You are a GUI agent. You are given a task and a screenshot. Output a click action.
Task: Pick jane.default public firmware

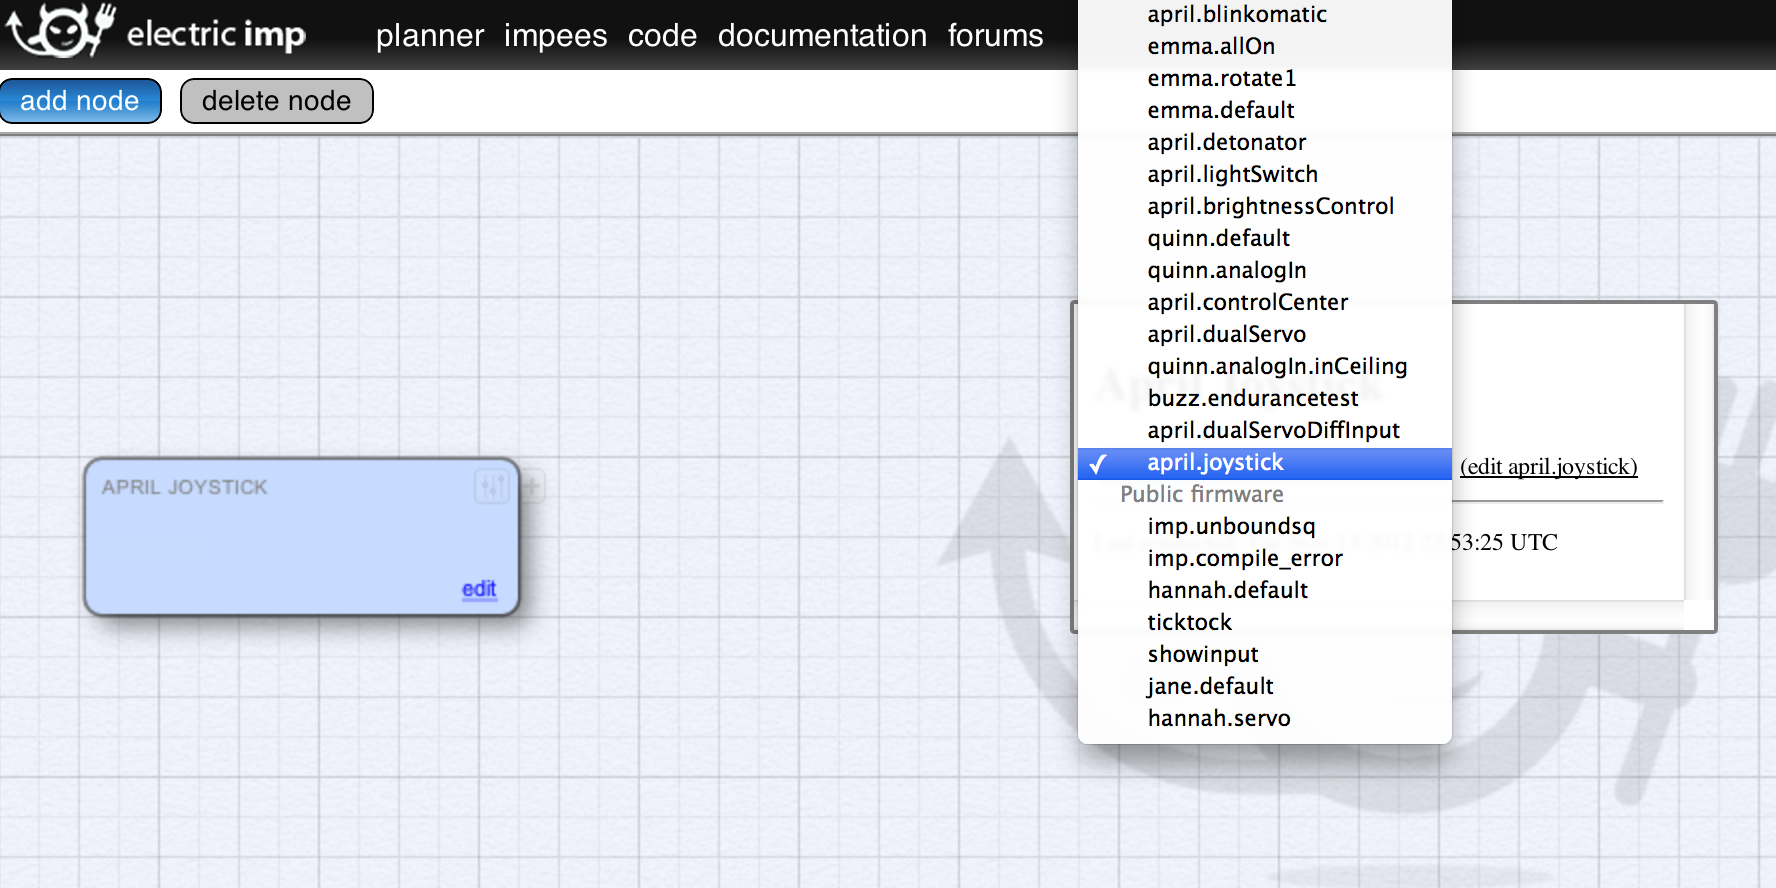pyautogui.click(x=1265, y=686)
